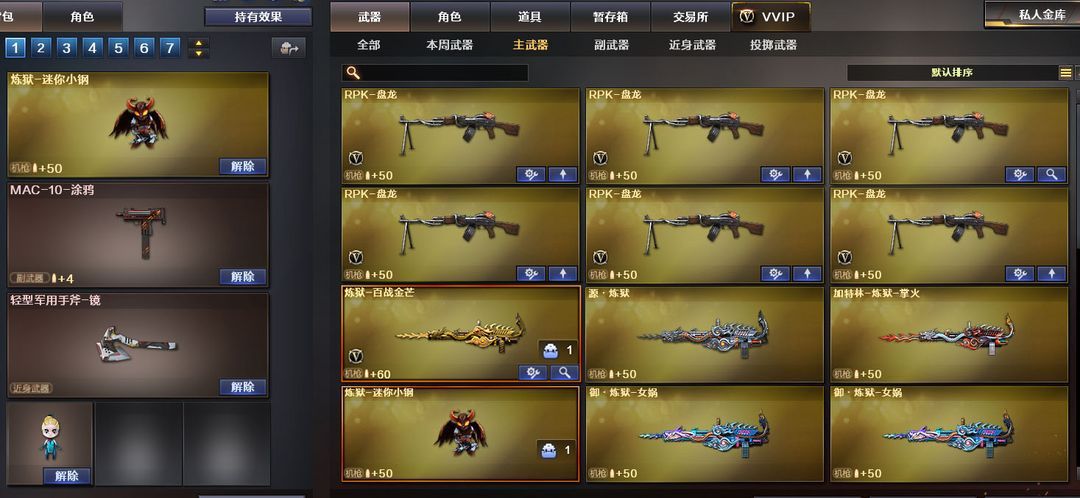Click the magnifier icon in the search box

point(353,73)
